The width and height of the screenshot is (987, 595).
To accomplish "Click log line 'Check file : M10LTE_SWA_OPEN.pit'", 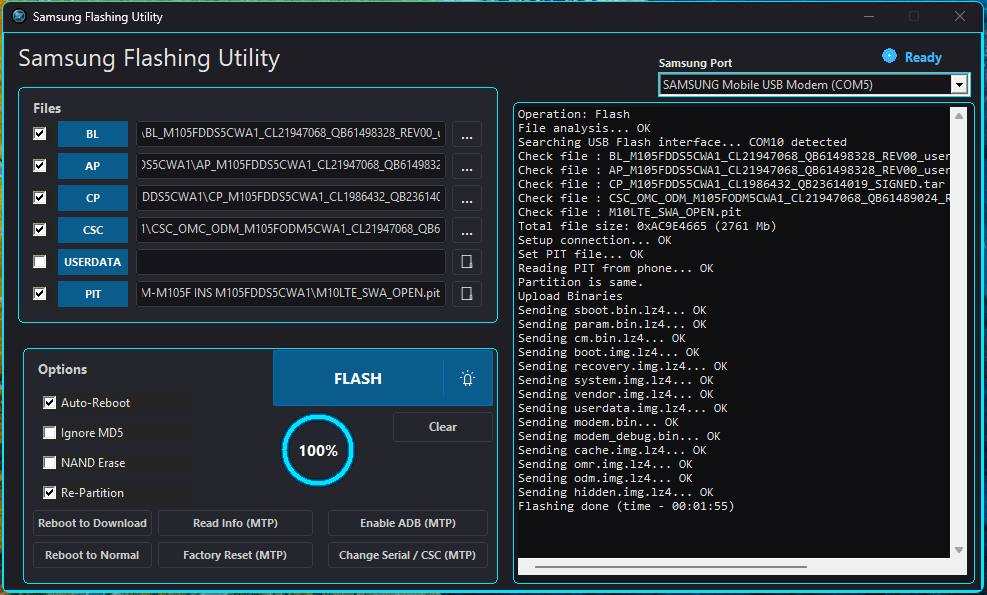I will click(x=629, y=212).
